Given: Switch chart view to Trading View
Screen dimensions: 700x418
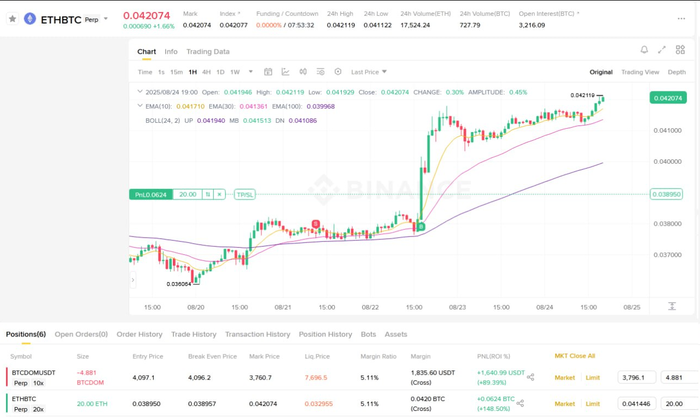Looking at the screenshot, I should tap(640, 72).
